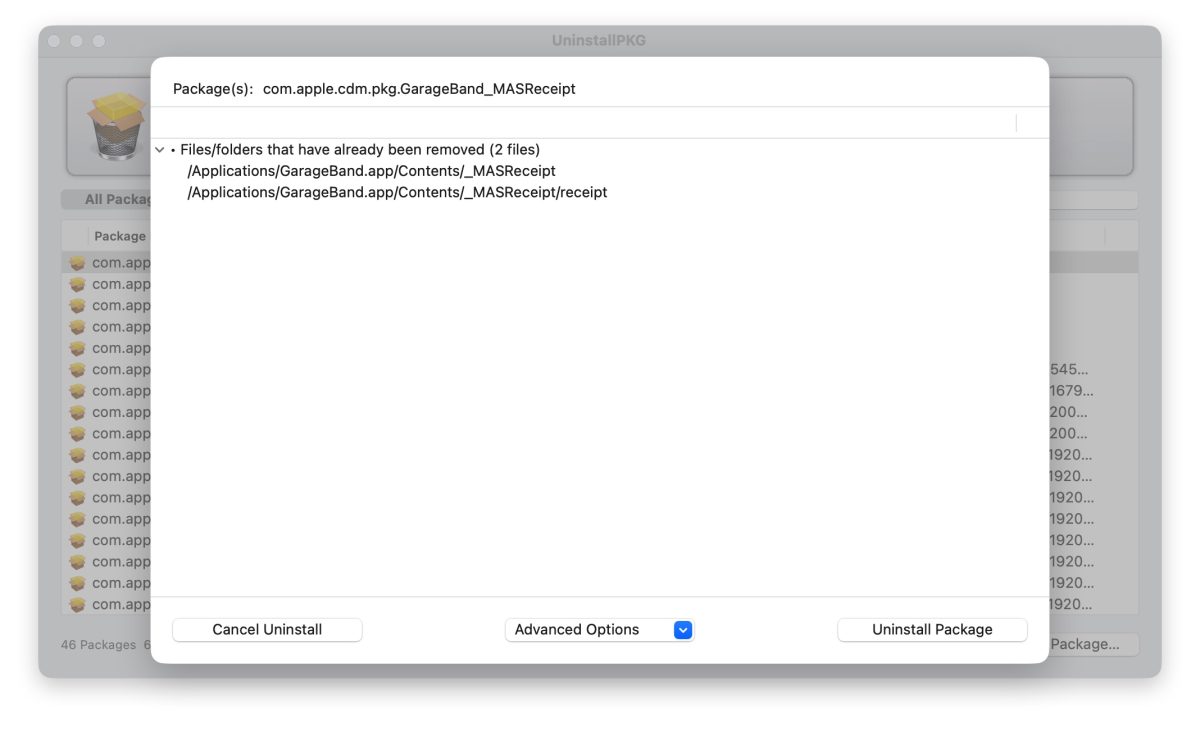Click the "46 Packages" status text
The image size is (1200, 748).
98,645
